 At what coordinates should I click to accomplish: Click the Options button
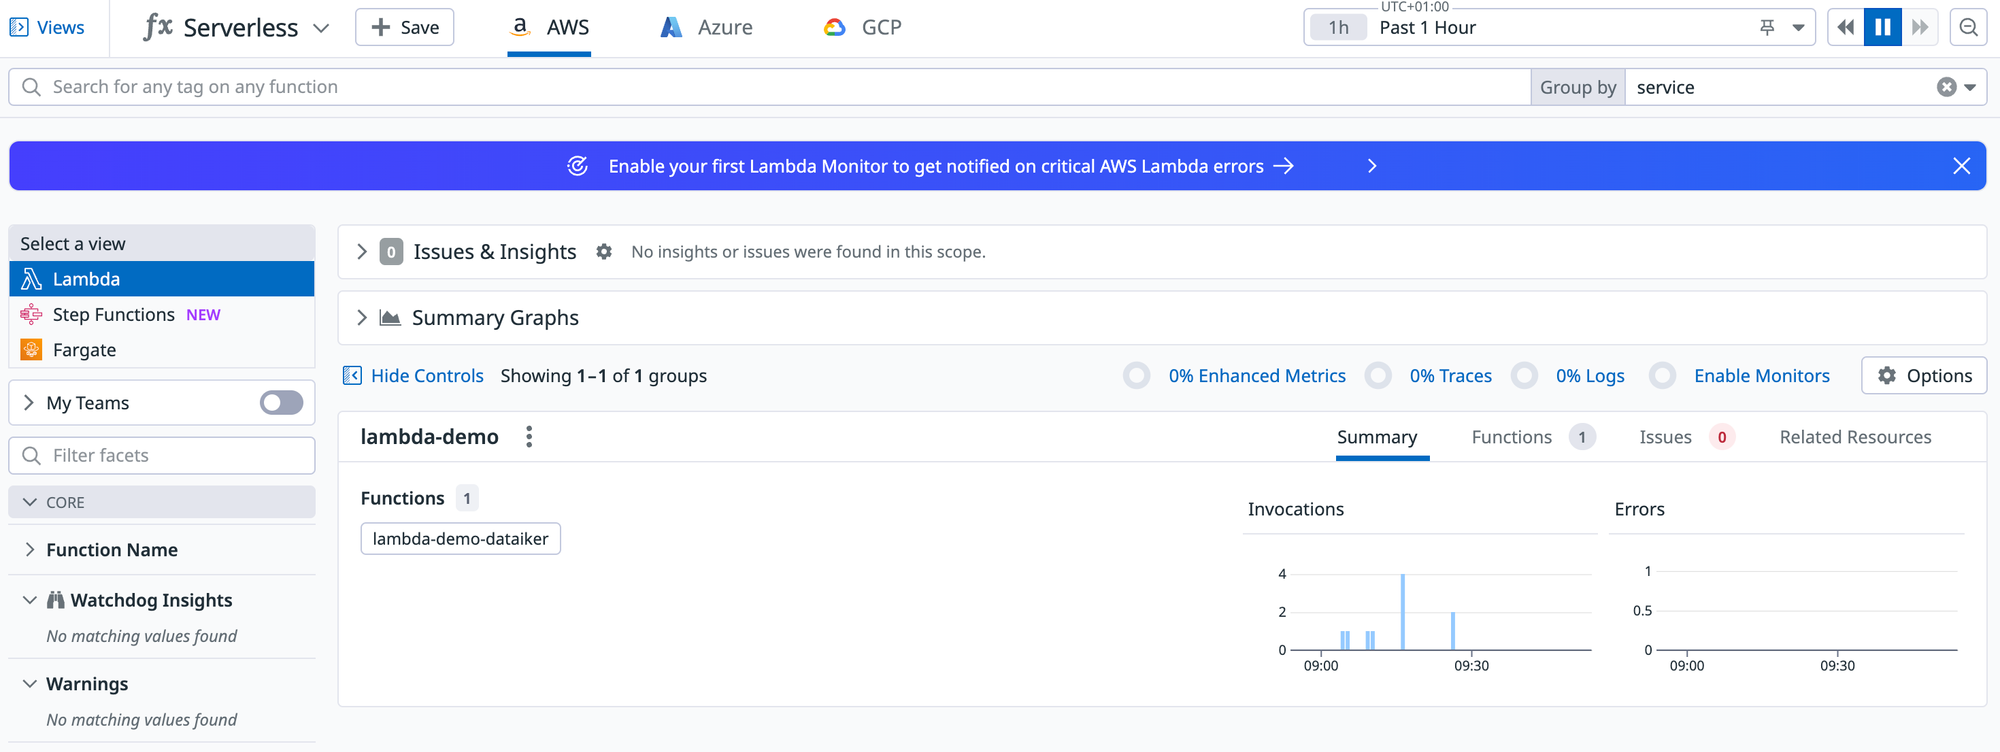1924,376
